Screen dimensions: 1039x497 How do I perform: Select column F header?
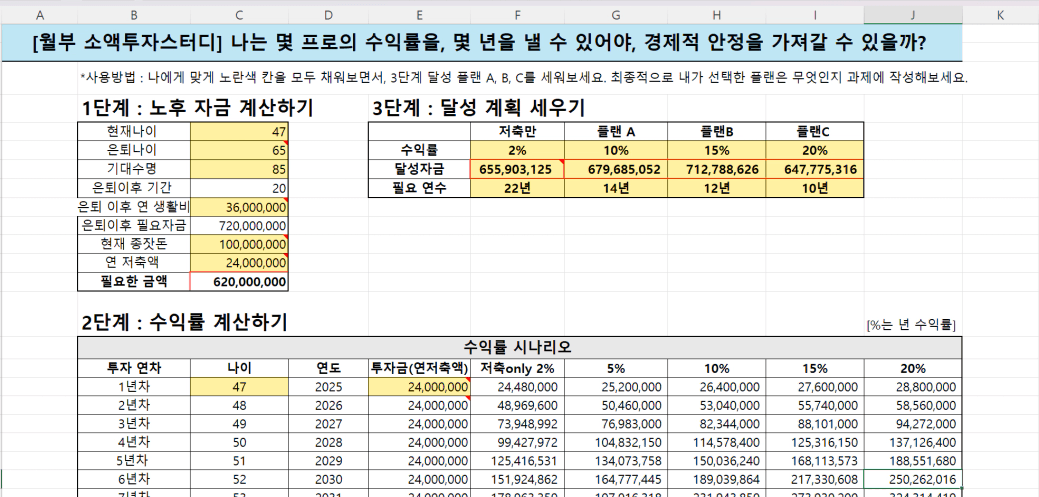[x=518, y=15]
